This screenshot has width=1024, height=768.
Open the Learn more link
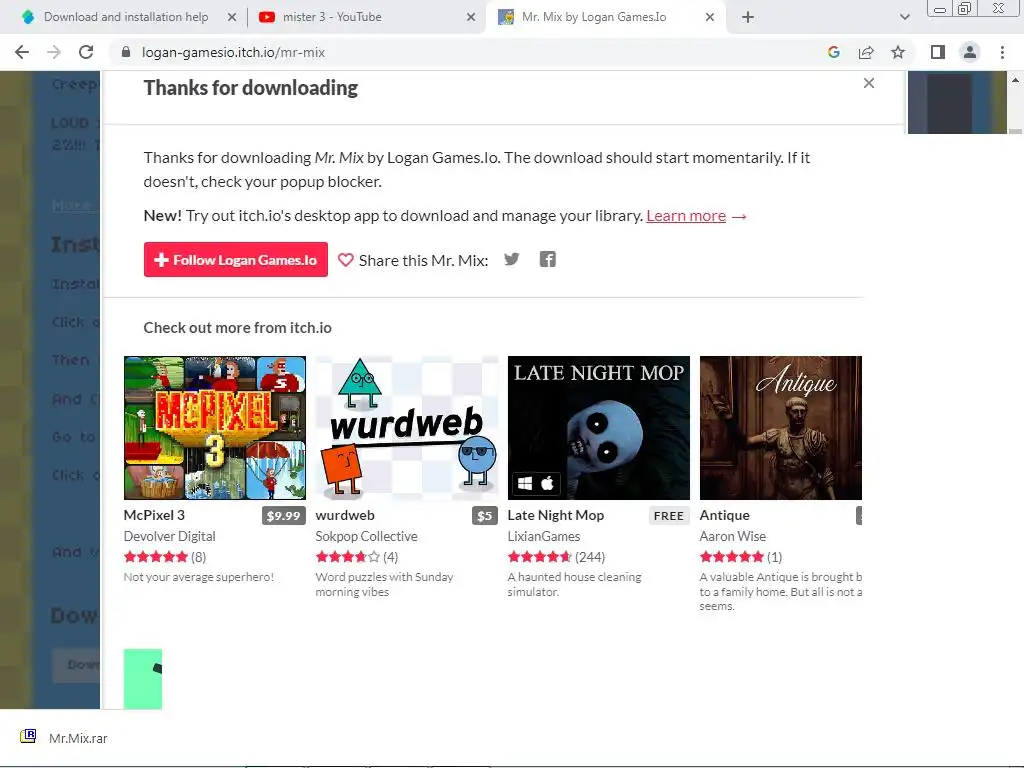coord(686,216)
